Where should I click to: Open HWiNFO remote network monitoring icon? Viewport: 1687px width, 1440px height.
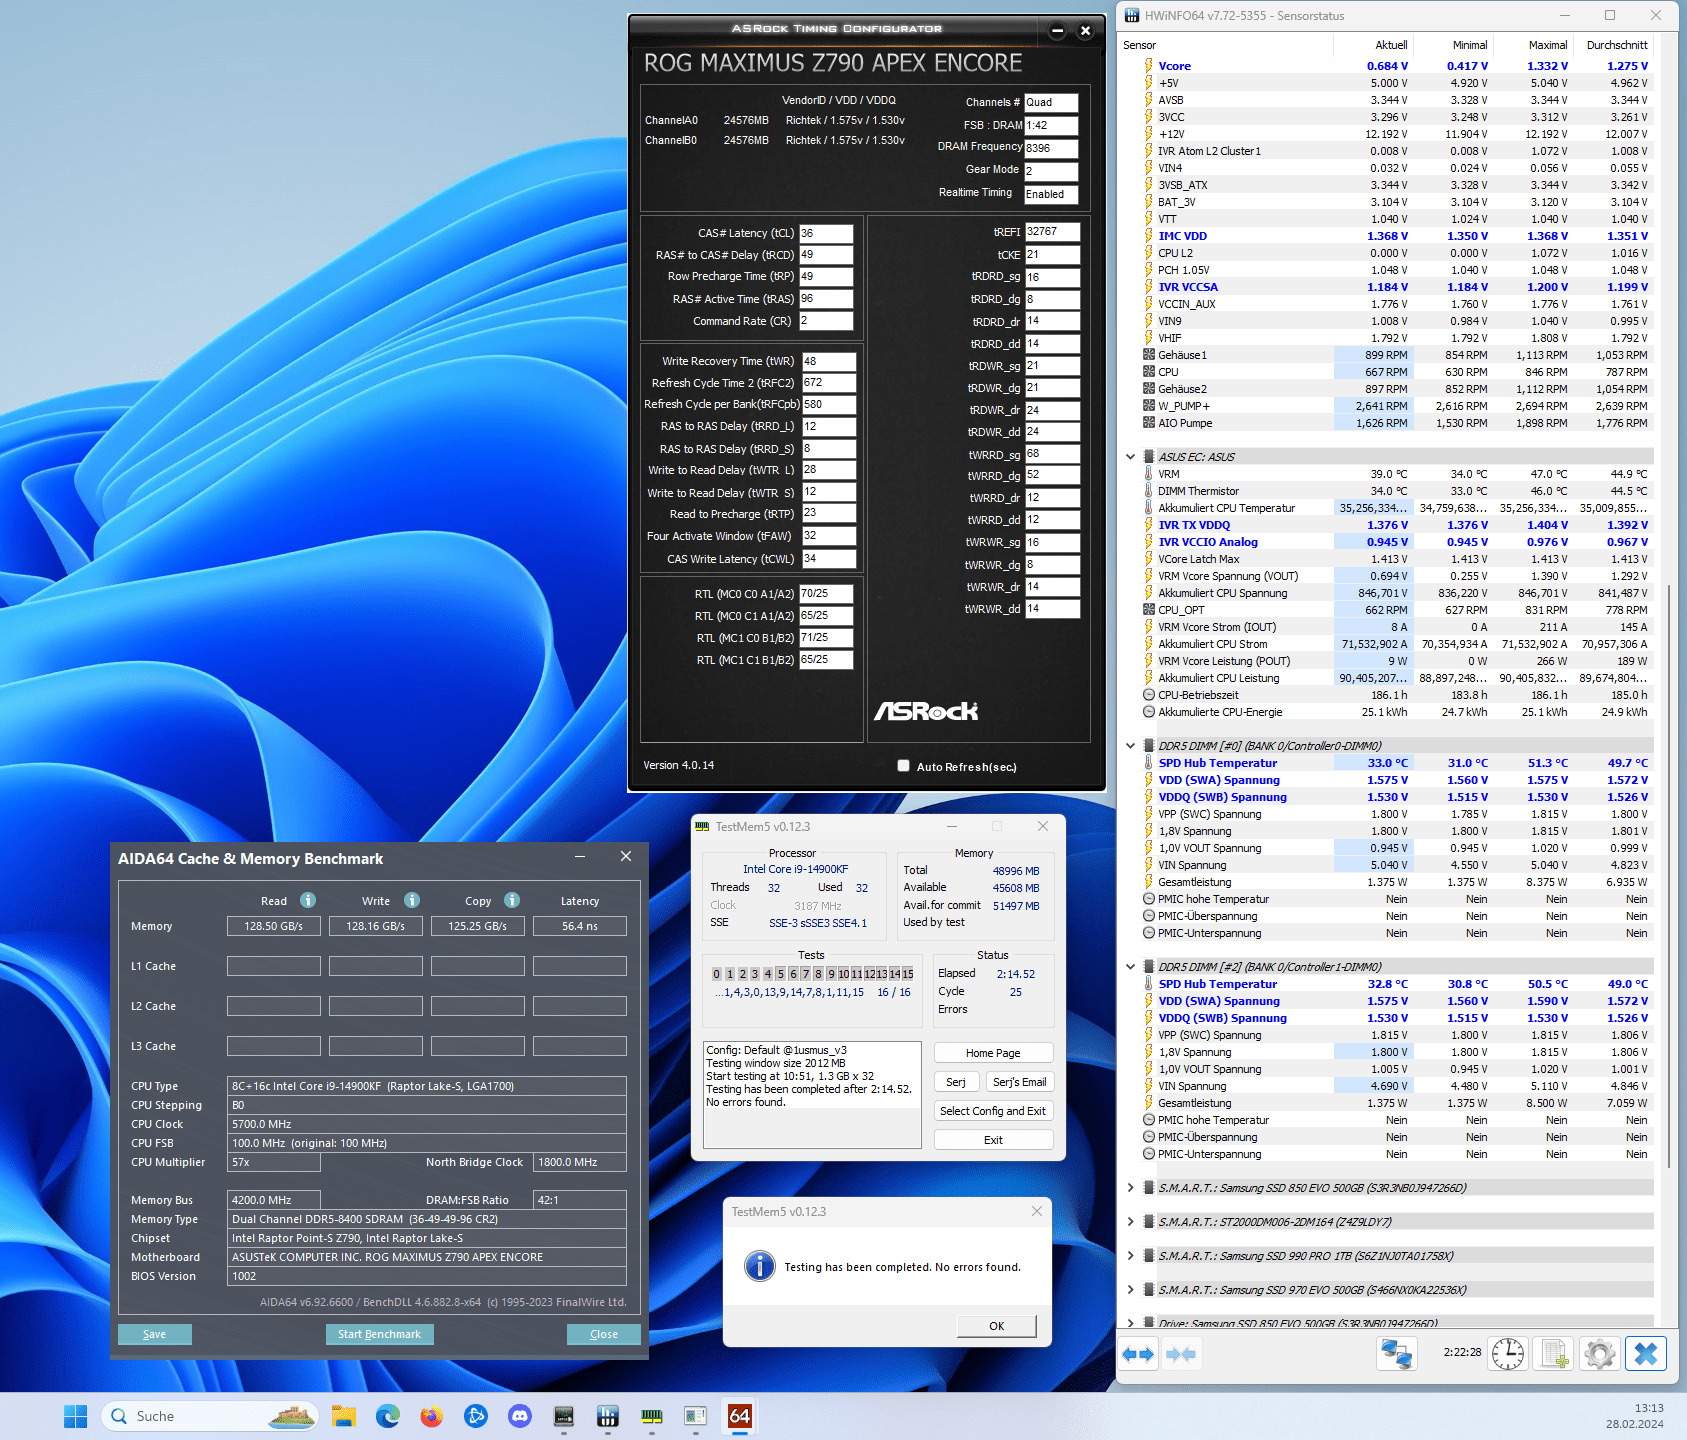click(1396, 1354)
